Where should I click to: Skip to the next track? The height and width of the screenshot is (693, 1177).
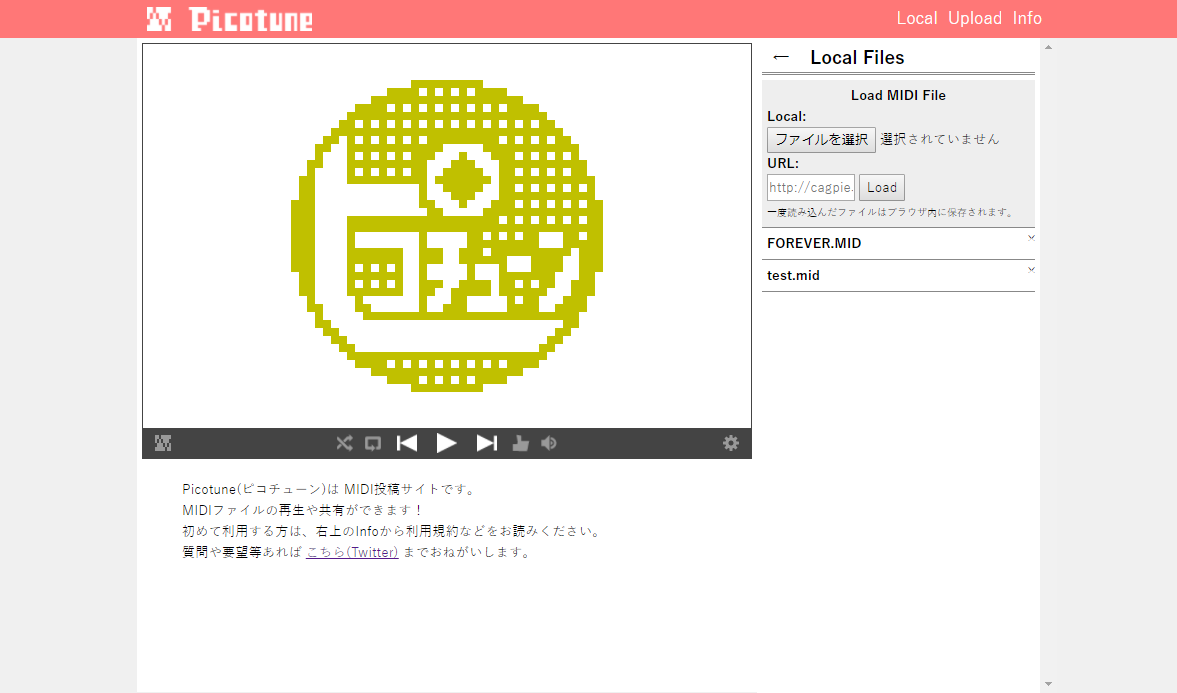(x=486, y=443)
